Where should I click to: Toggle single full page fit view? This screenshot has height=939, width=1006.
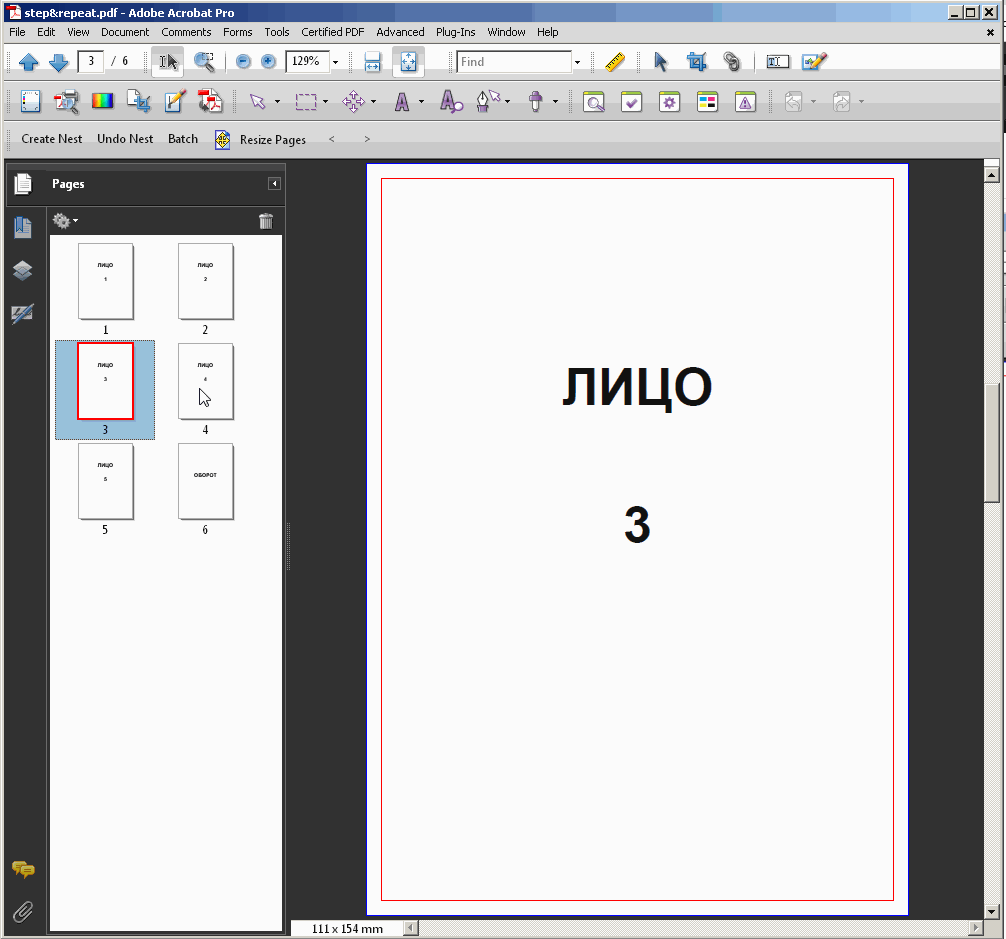[x=408, y=62]
